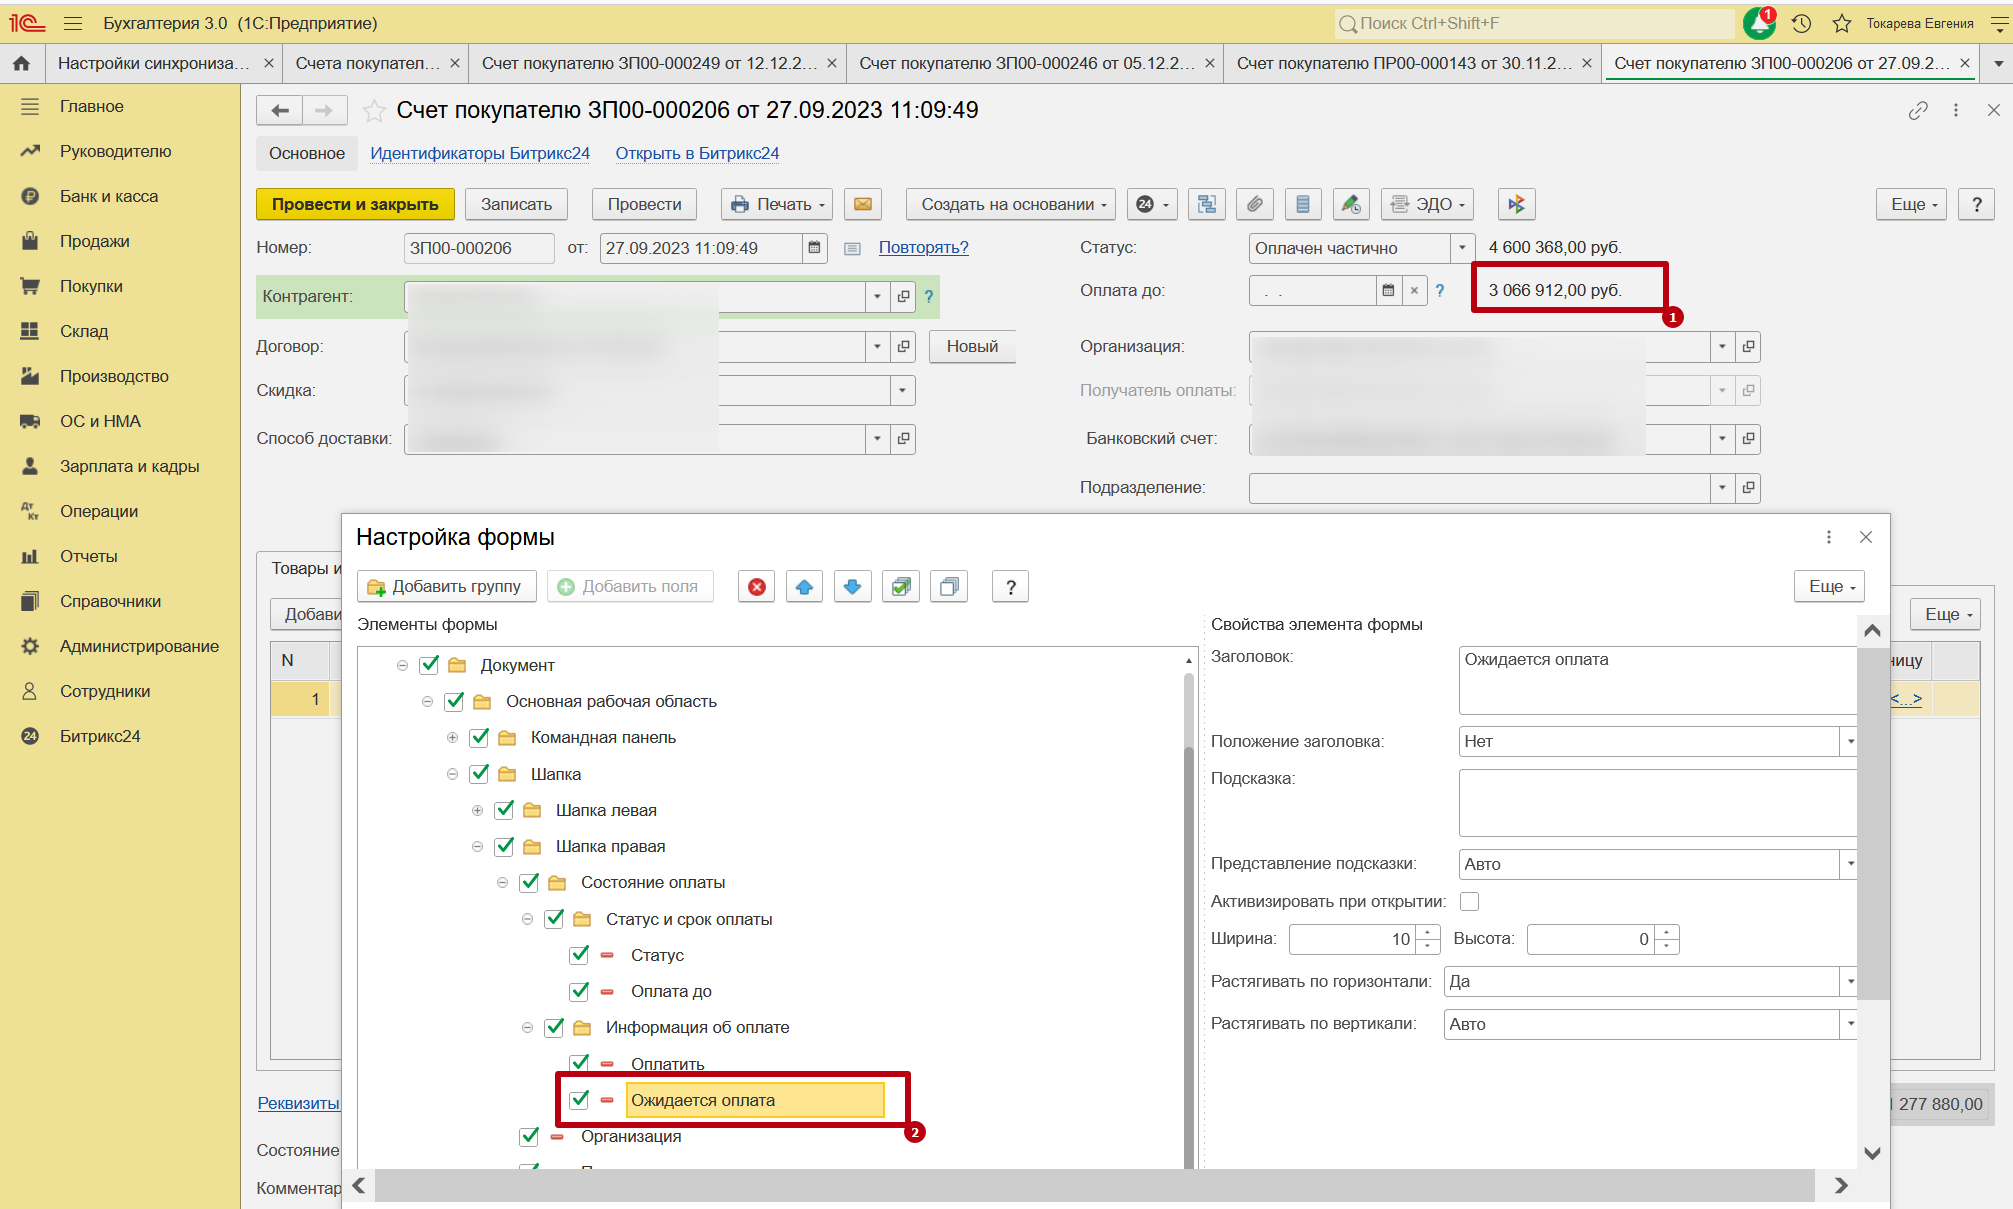The height and width of the screenshot is (1209, 2013).
Task: Click into the Ширина width field
Action: pos(1353,939)
